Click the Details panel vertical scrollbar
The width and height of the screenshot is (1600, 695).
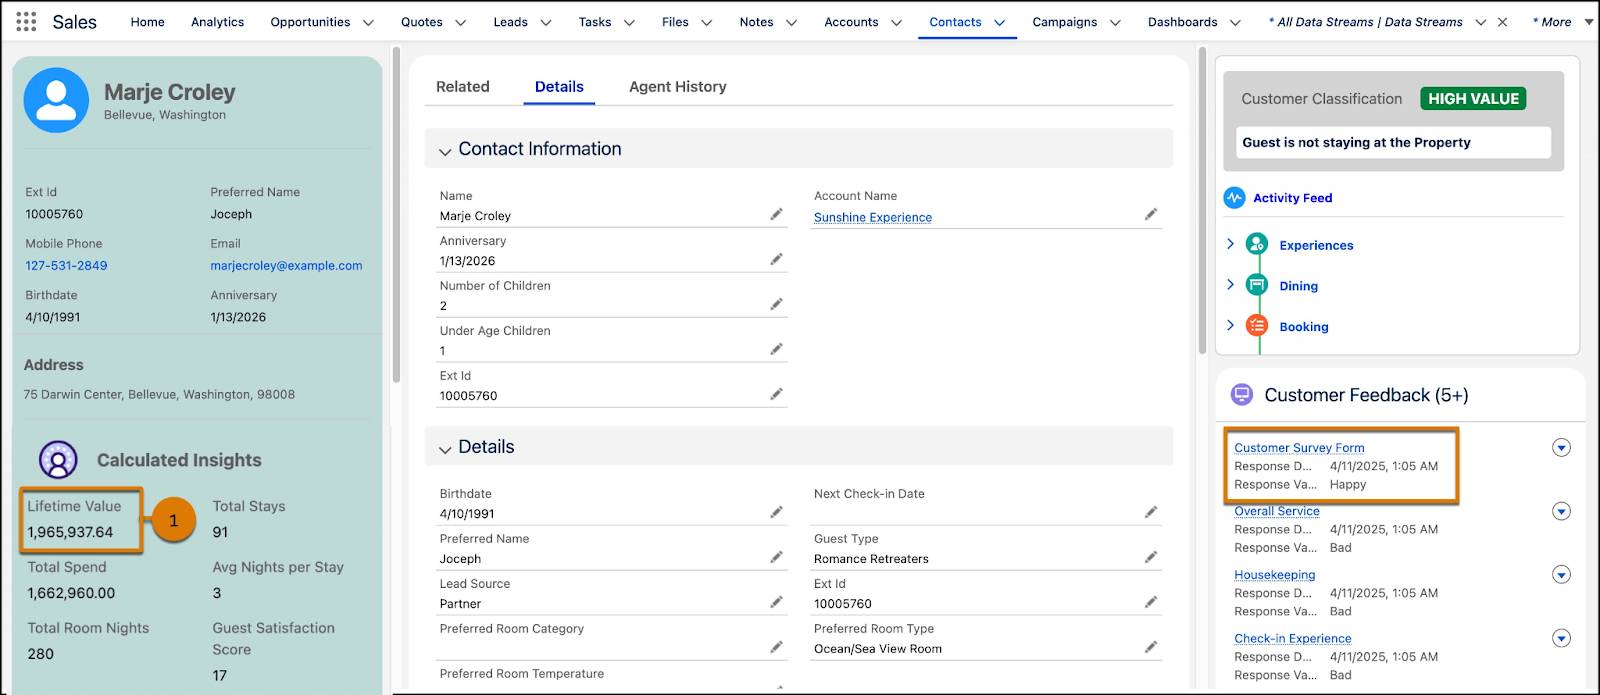click(1203, 200)
